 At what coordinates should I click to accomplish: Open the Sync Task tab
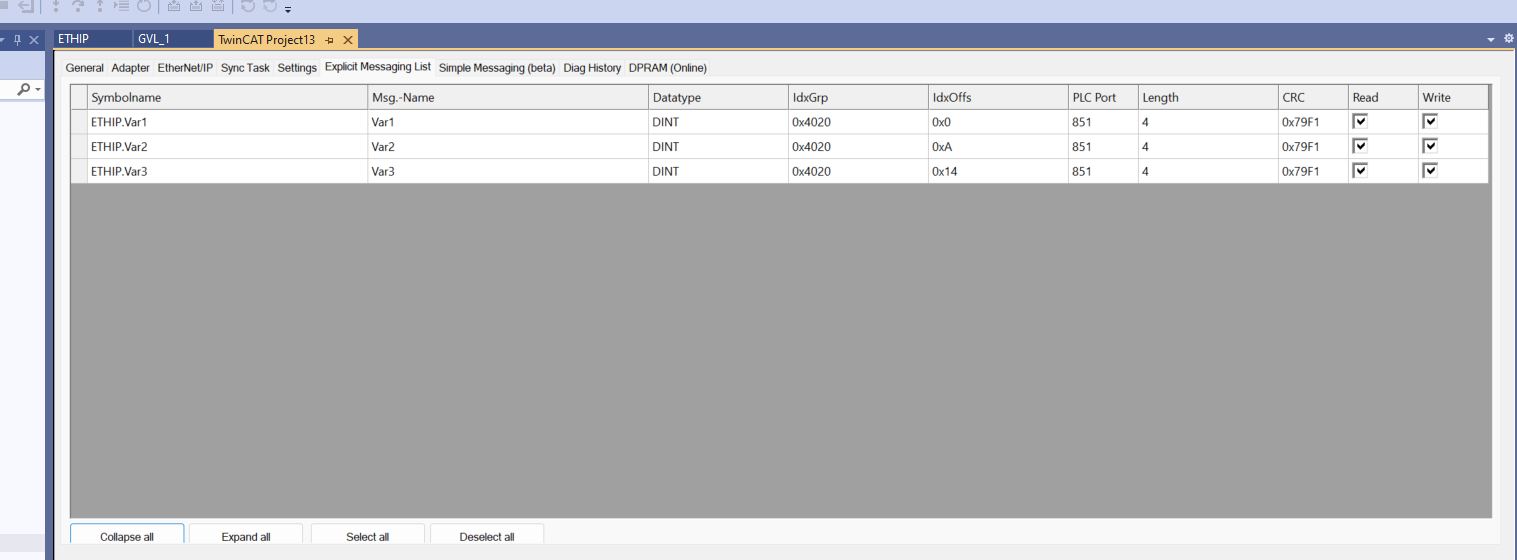[x=245, y=68]
